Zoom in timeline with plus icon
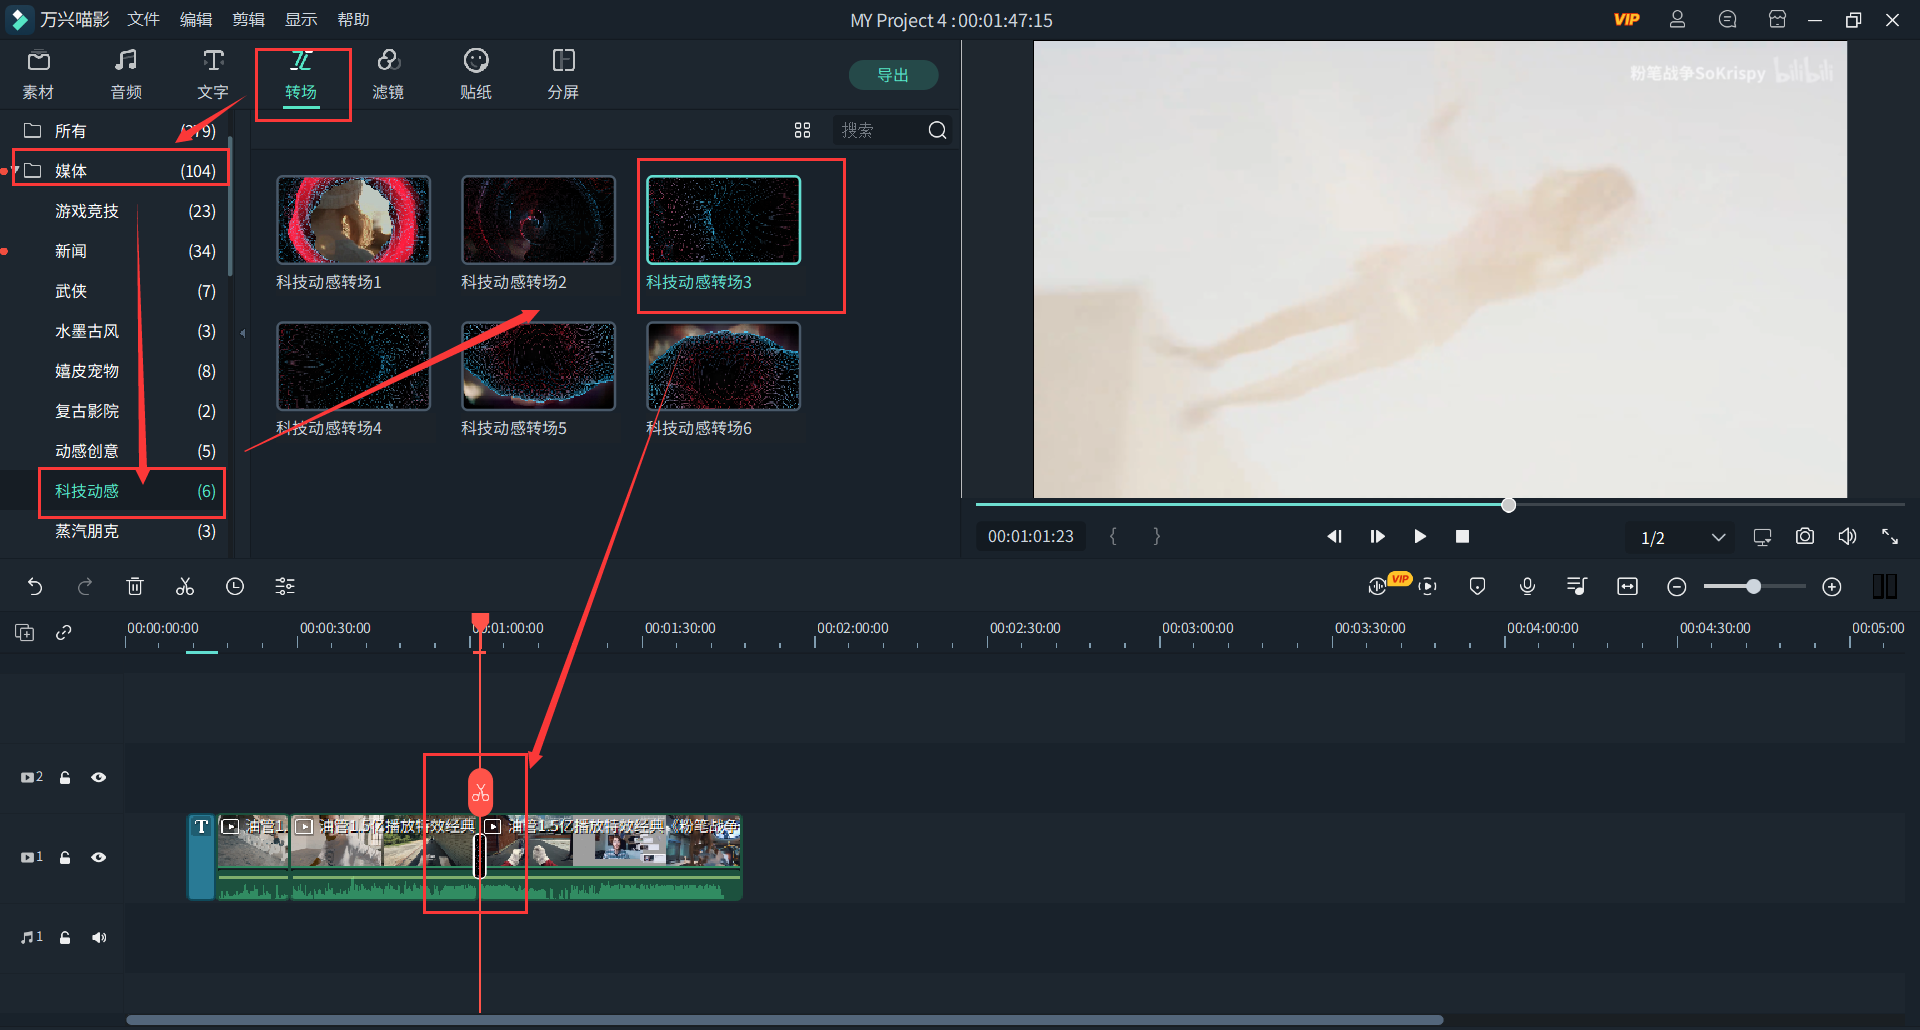The width and height of the screenshot is (1920, 1030). (1831, 587)
